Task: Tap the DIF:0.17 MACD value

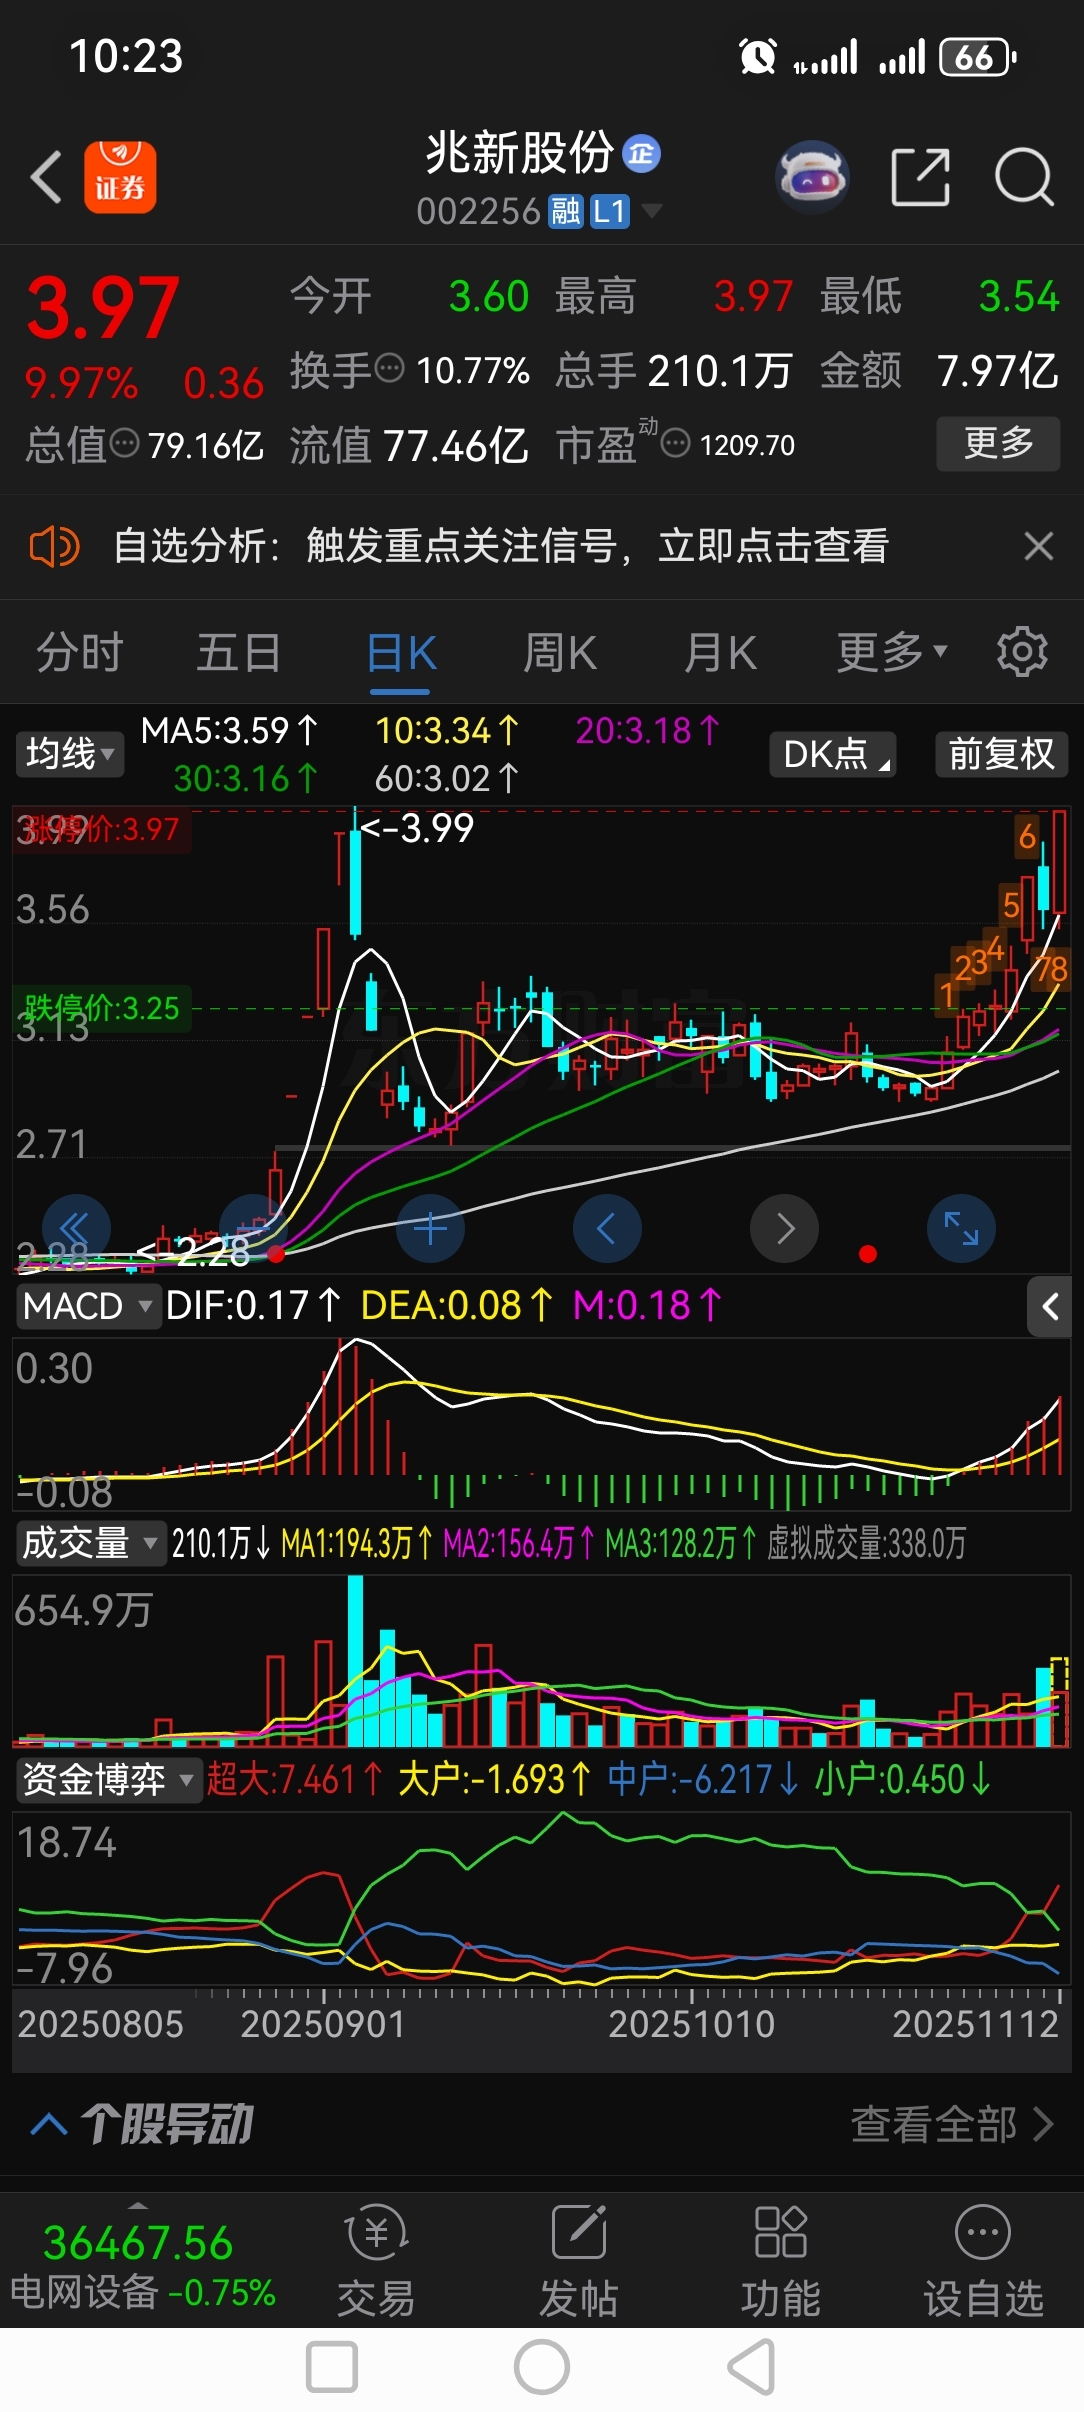Action: click(x=253, y=1306)
